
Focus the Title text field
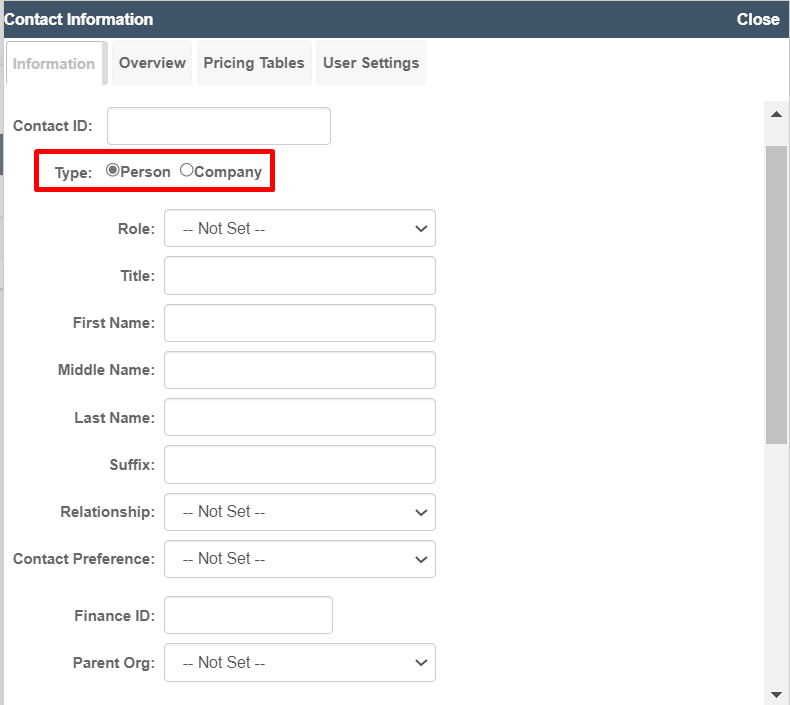point(300,276)
